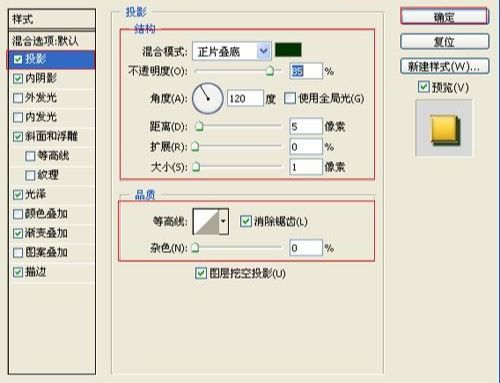
Task: Open the 等高线 contour picker arrow
Action: [223, 221]
